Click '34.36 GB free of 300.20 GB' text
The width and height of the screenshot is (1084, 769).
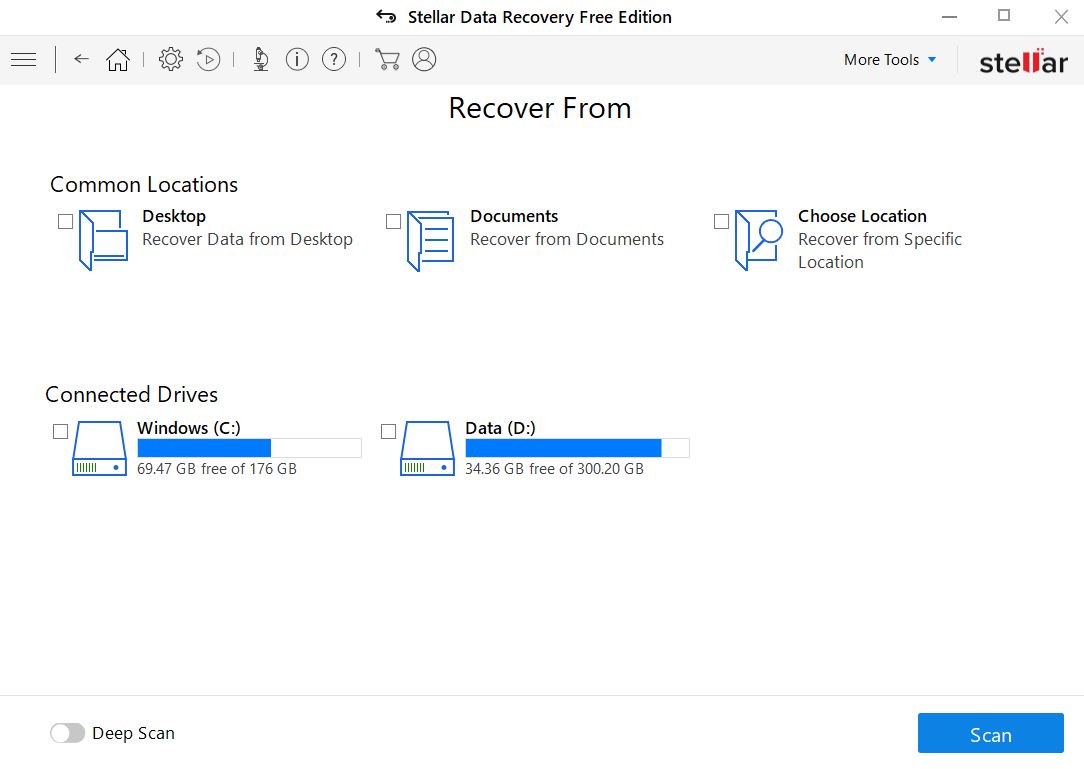tap(554, 469)
